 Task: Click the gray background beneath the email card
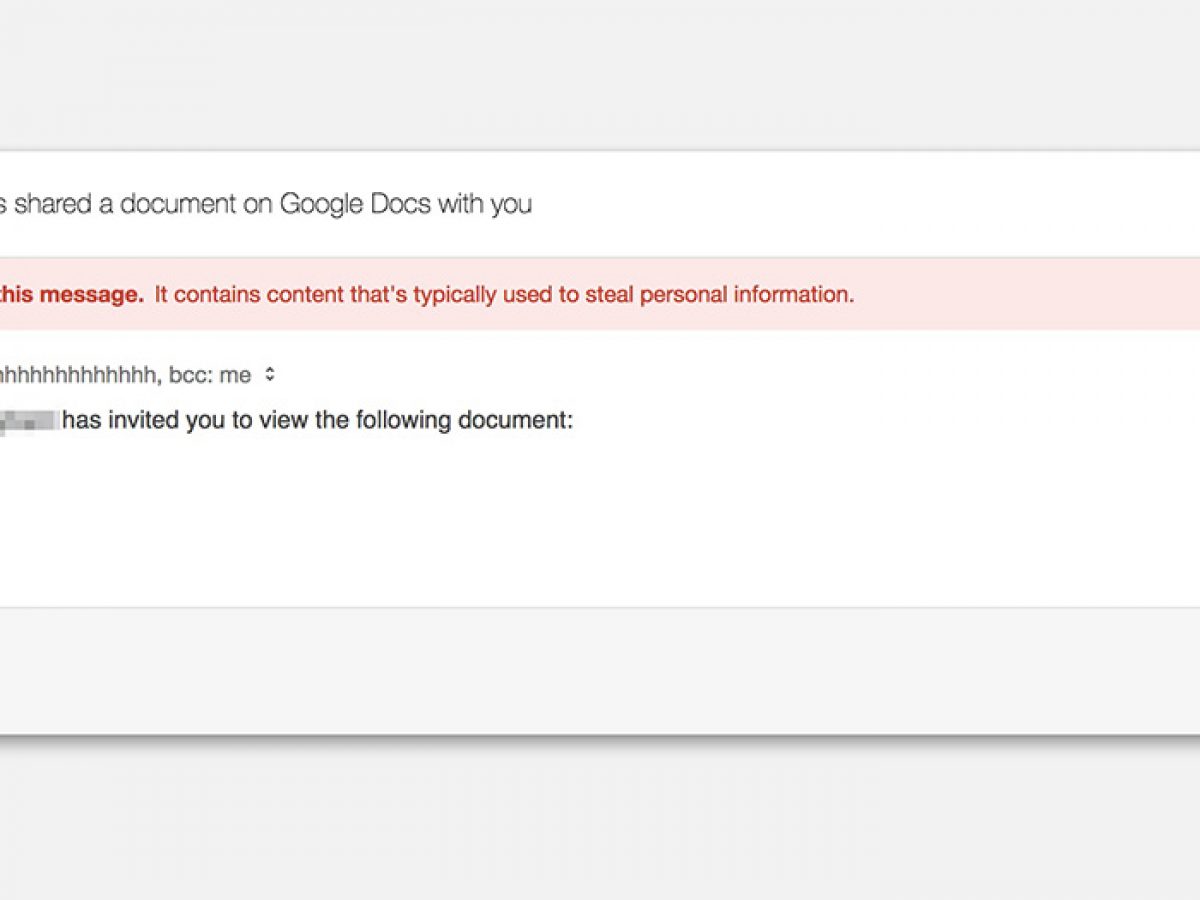coord(600,820)
